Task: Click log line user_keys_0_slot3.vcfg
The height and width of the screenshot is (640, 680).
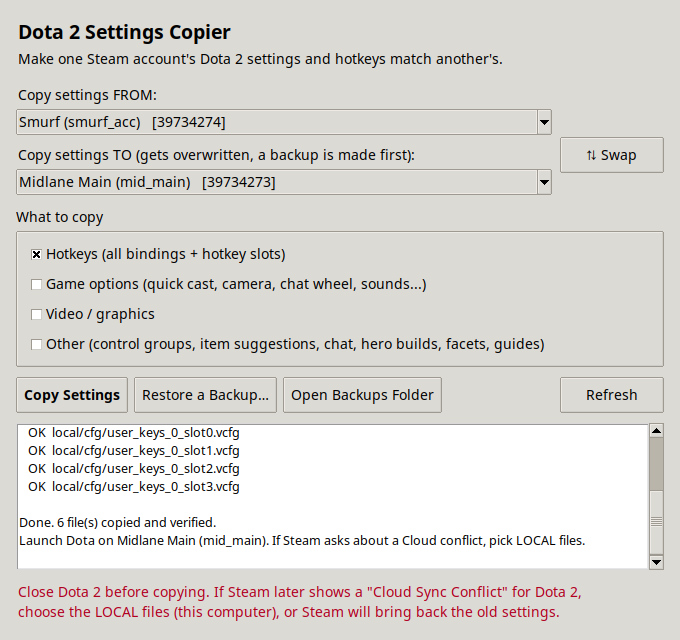Action: [x=134, y=487]
